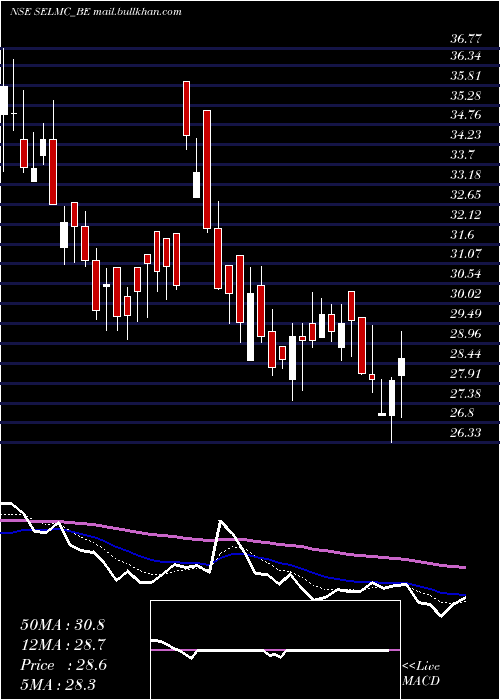Click the 35.81 price level label
This screenshot has height=700, width=500.
[466, 76]
